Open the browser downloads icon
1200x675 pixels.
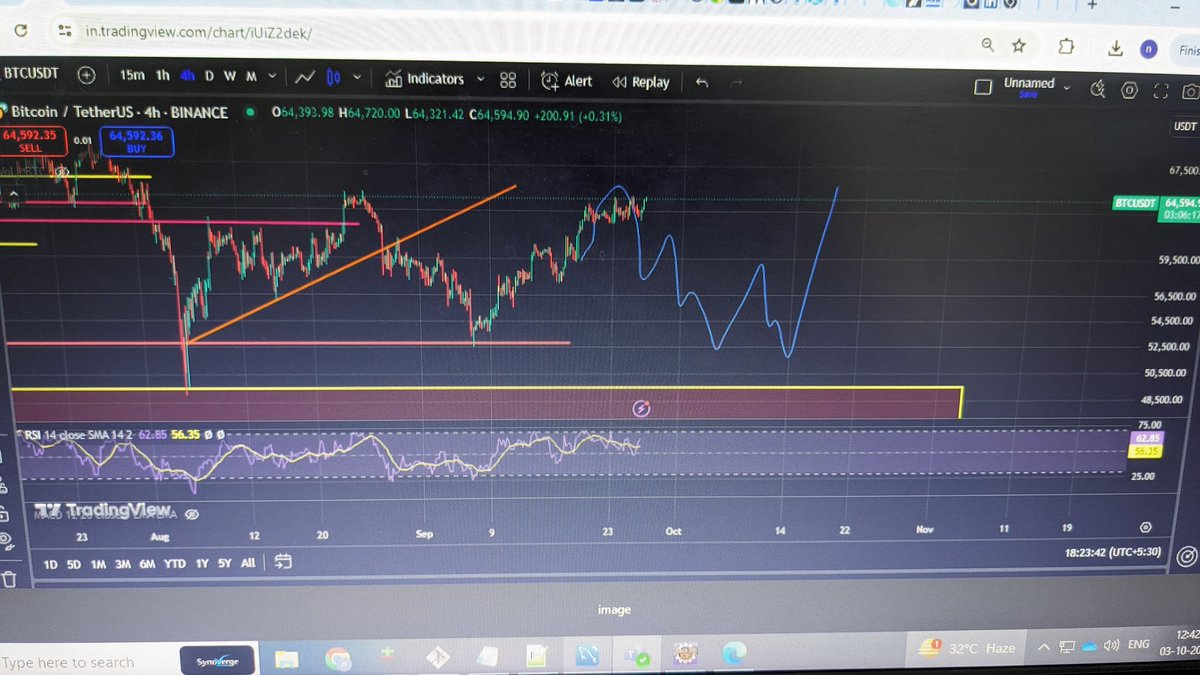1115,48
